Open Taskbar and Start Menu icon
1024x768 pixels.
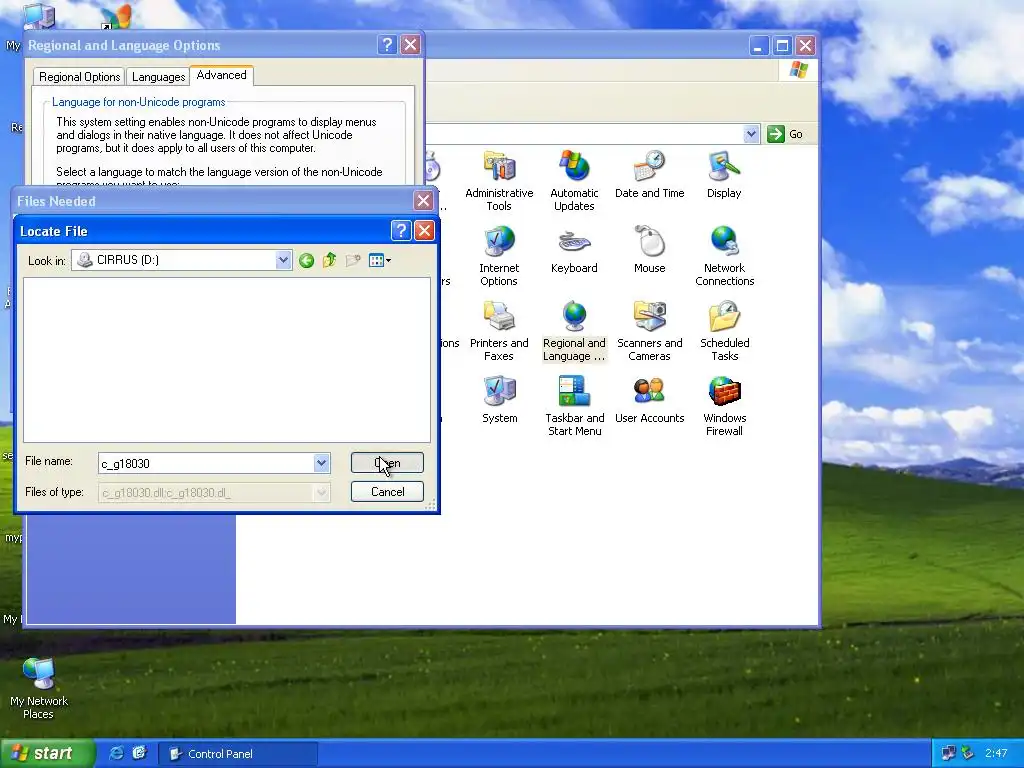pos(575,406)
